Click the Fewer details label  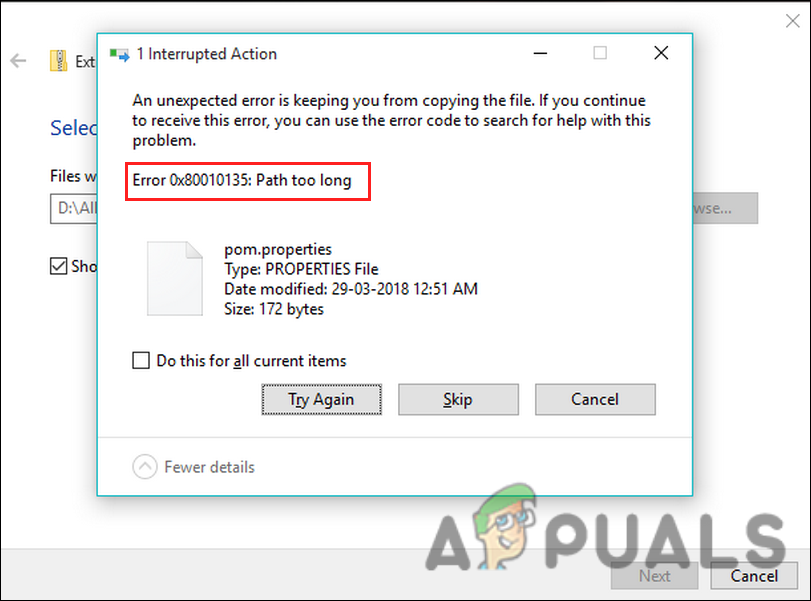pyautogui.click(x=209, y=467)
